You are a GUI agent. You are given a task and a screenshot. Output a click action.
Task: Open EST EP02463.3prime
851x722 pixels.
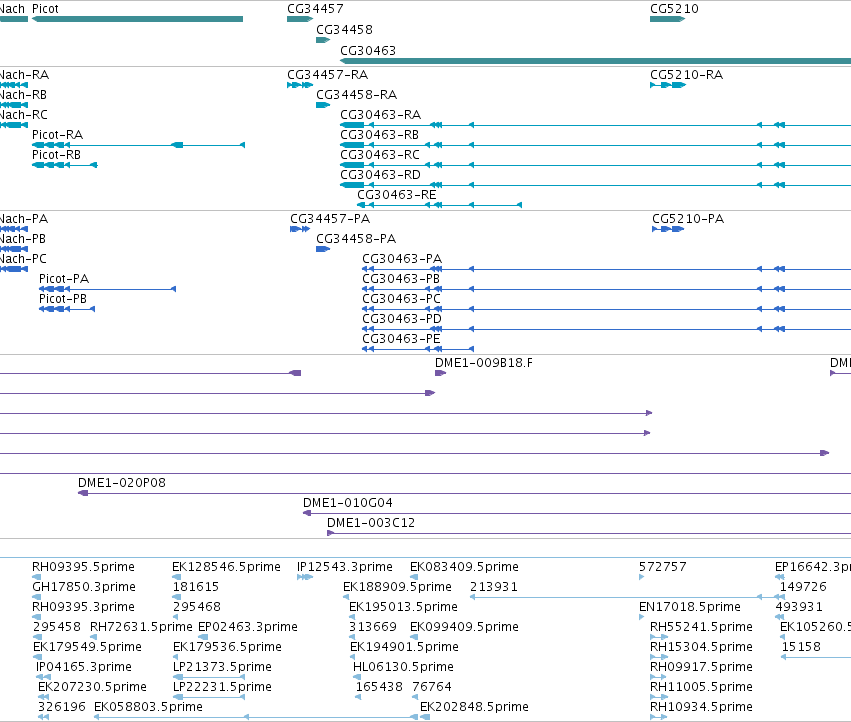[x=248, y=628]
